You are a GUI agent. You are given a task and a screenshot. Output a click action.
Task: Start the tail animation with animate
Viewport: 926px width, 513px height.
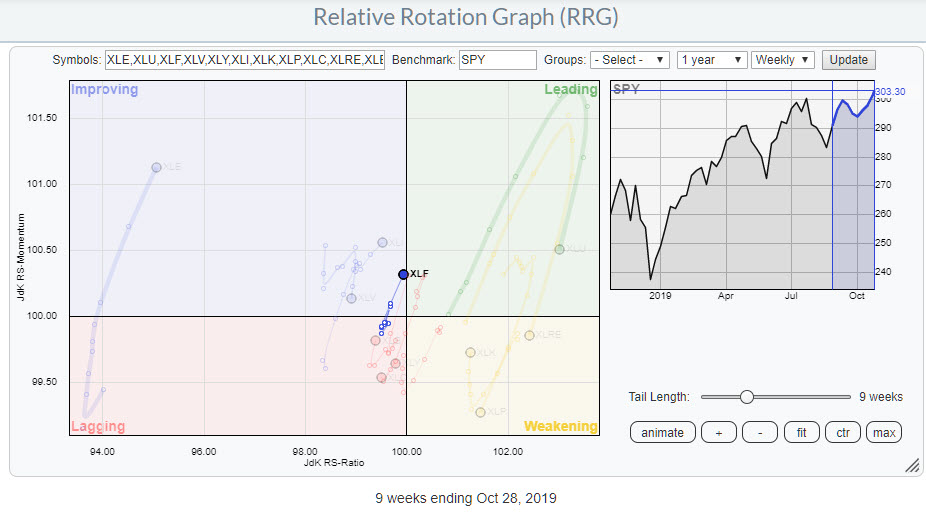(x=662, y=432)
